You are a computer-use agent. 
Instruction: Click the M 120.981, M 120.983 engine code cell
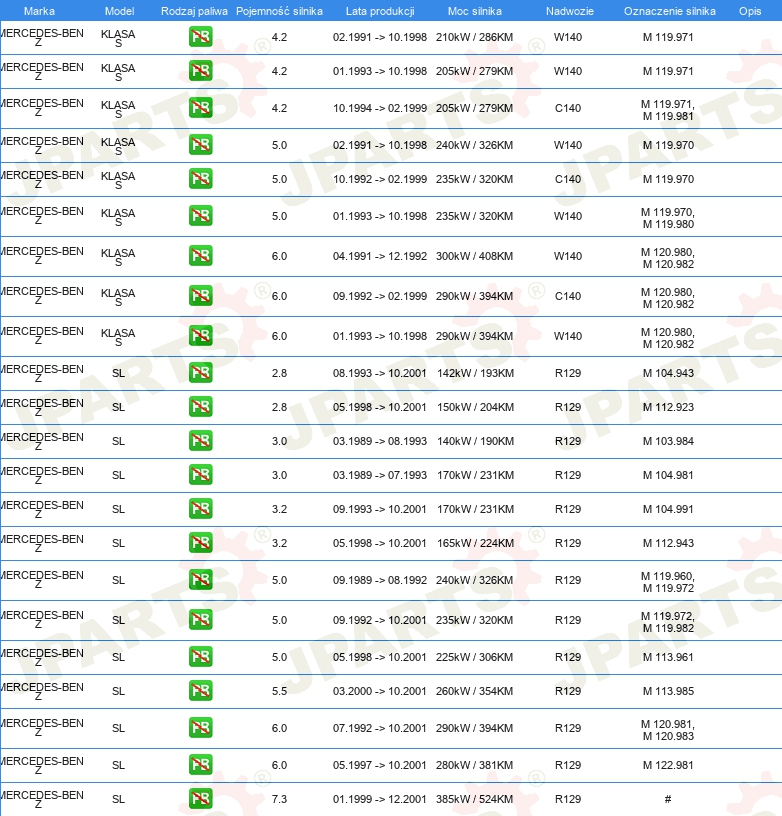point(668,730)
